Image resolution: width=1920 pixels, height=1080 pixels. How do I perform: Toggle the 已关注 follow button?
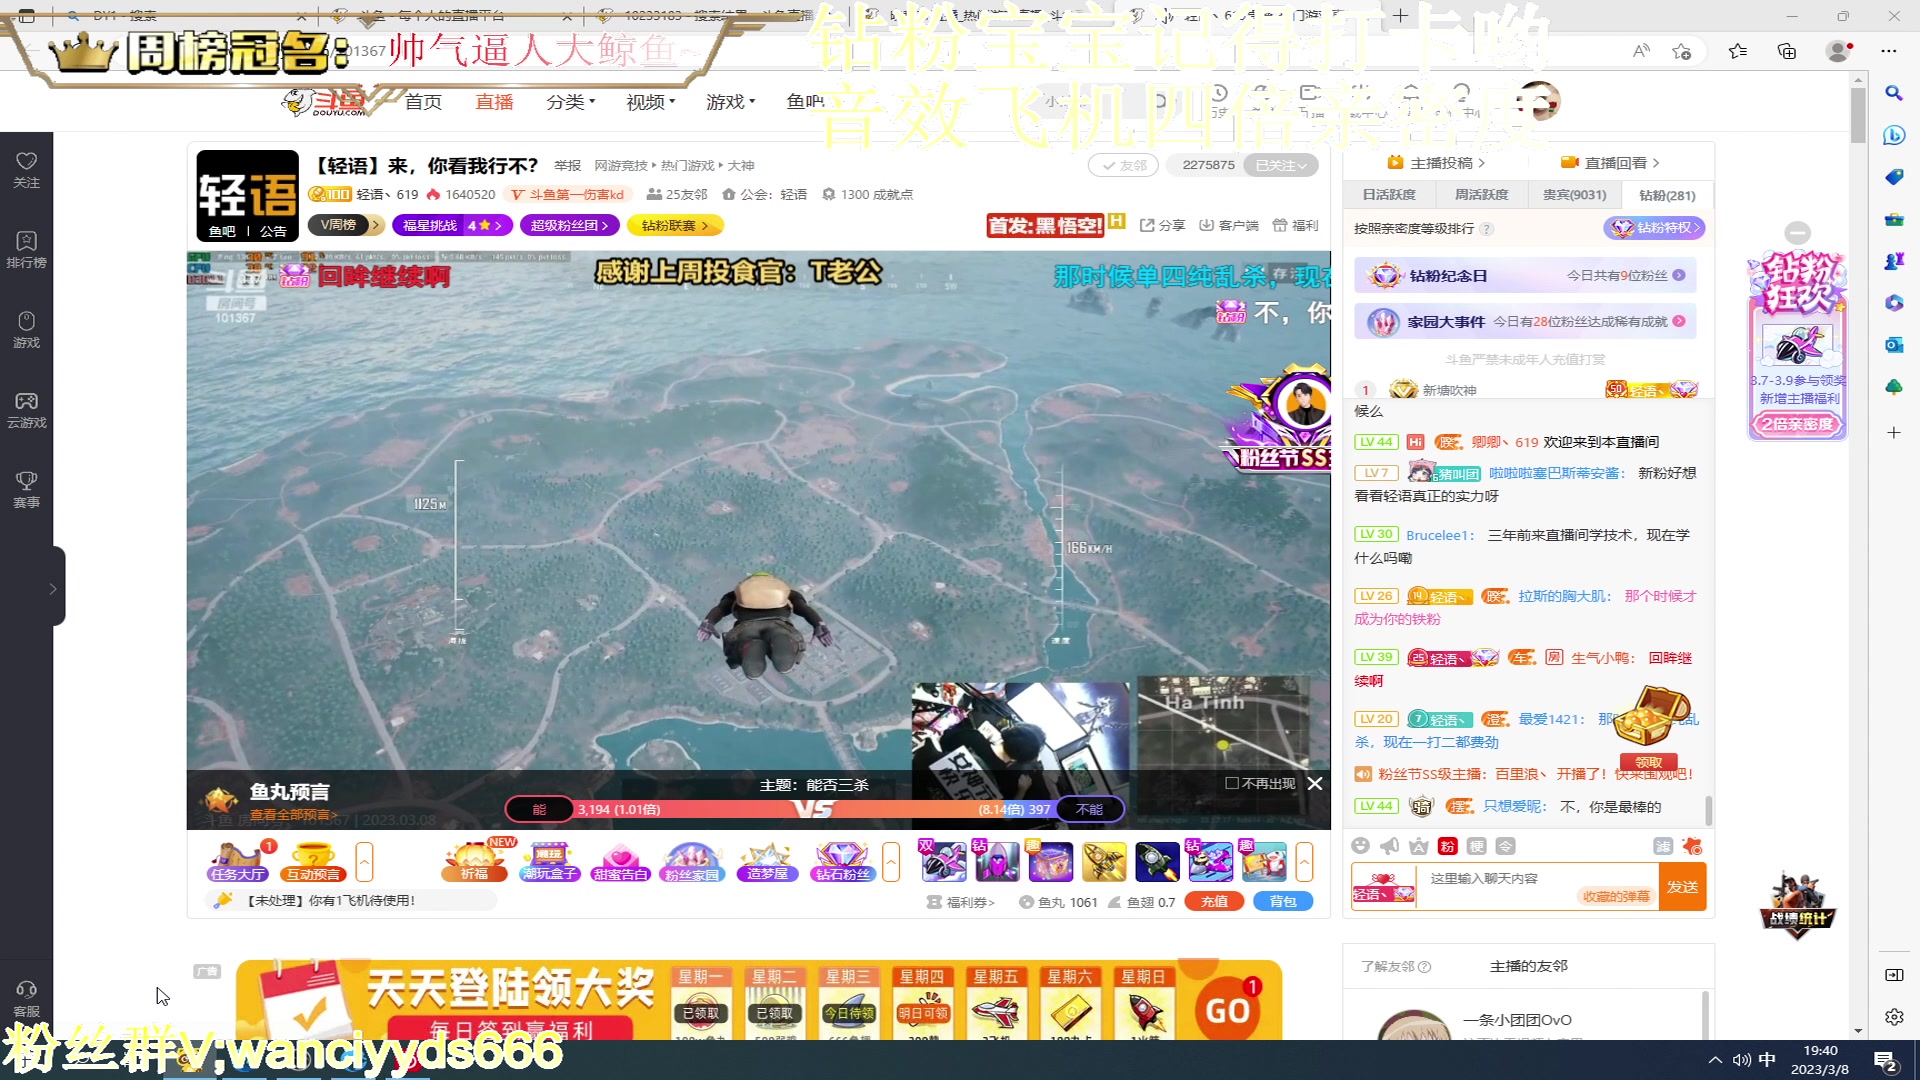click(x=1281, y=165)
